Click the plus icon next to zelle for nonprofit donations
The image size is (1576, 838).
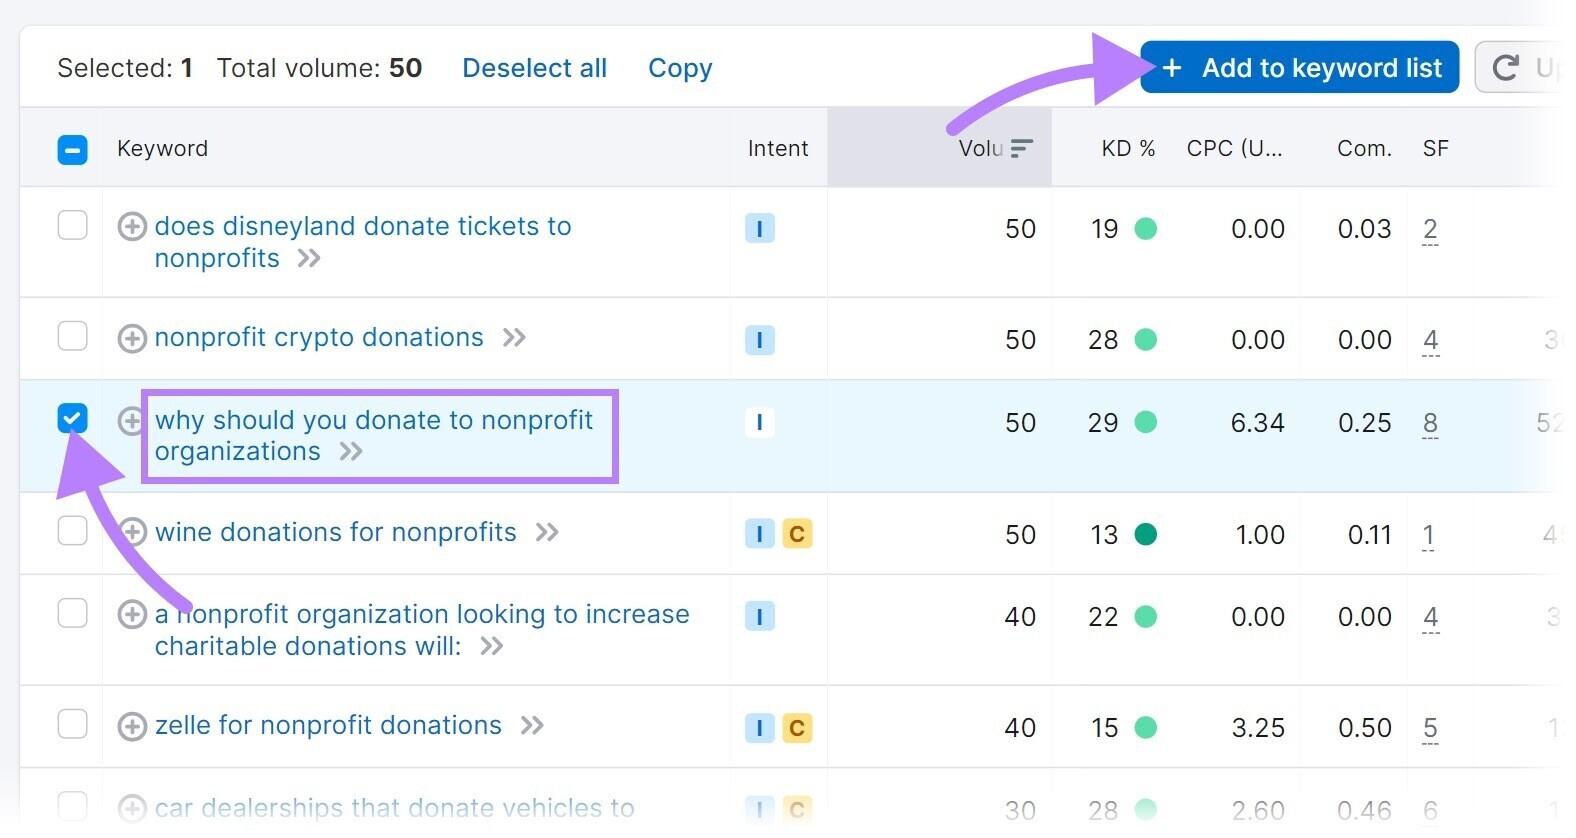(x=132, y=725)
